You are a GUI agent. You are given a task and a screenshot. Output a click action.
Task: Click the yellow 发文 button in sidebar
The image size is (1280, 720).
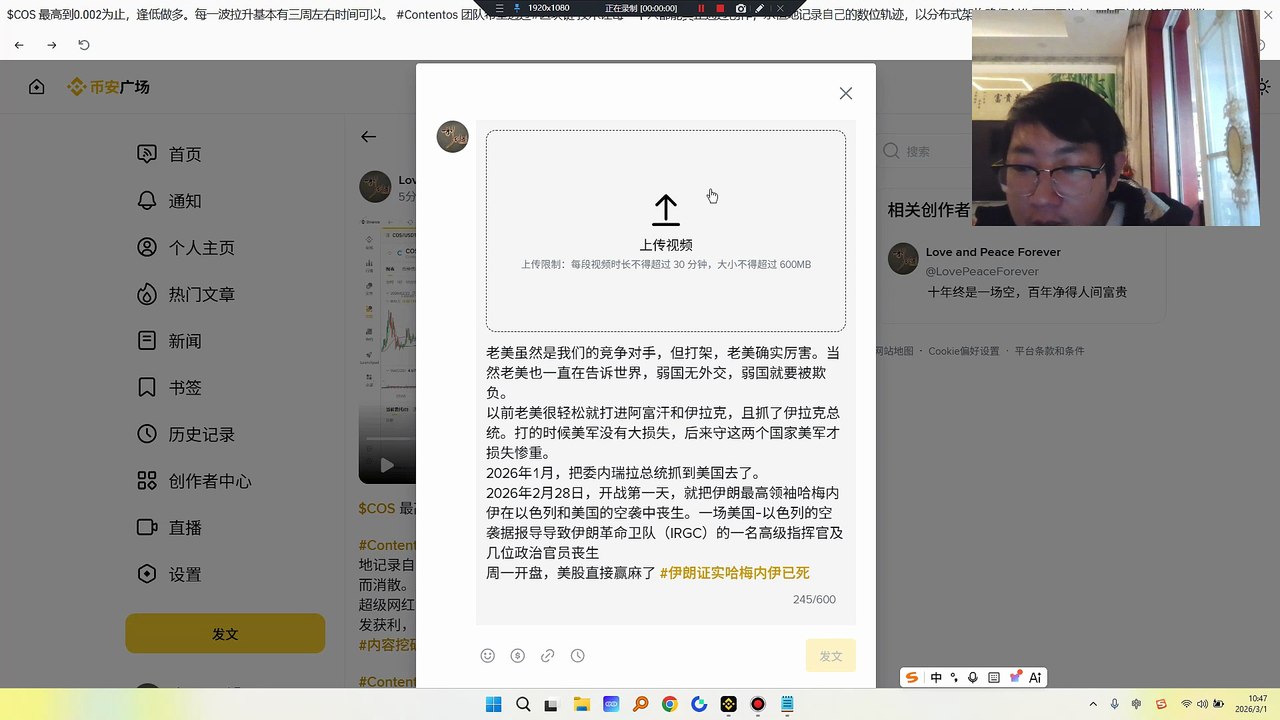click(225, 634)
